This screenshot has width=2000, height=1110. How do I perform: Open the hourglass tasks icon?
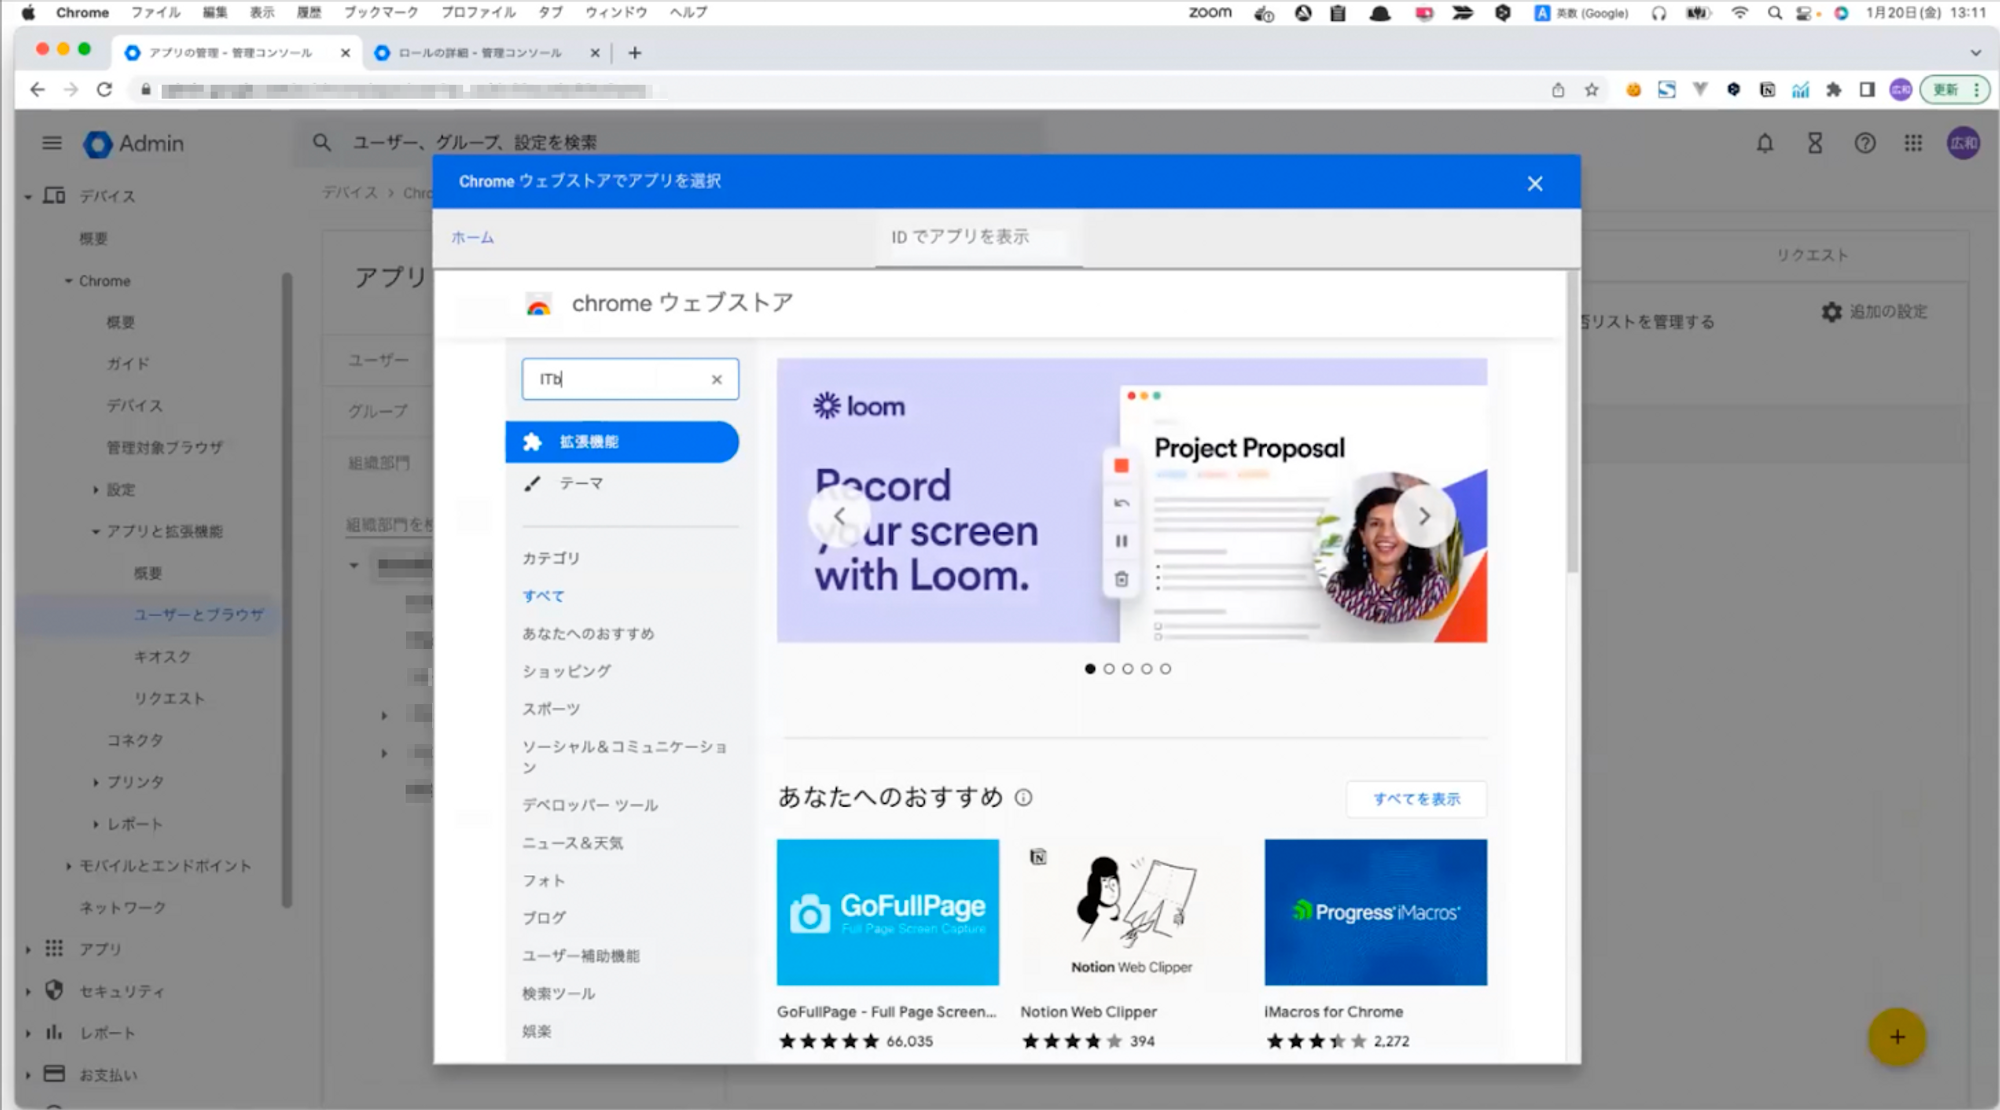(1815, 143)
